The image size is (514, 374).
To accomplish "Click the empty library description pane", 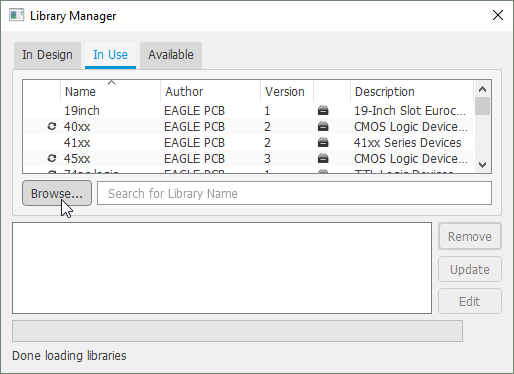I will pyautogui.click(x=222, y=268).
